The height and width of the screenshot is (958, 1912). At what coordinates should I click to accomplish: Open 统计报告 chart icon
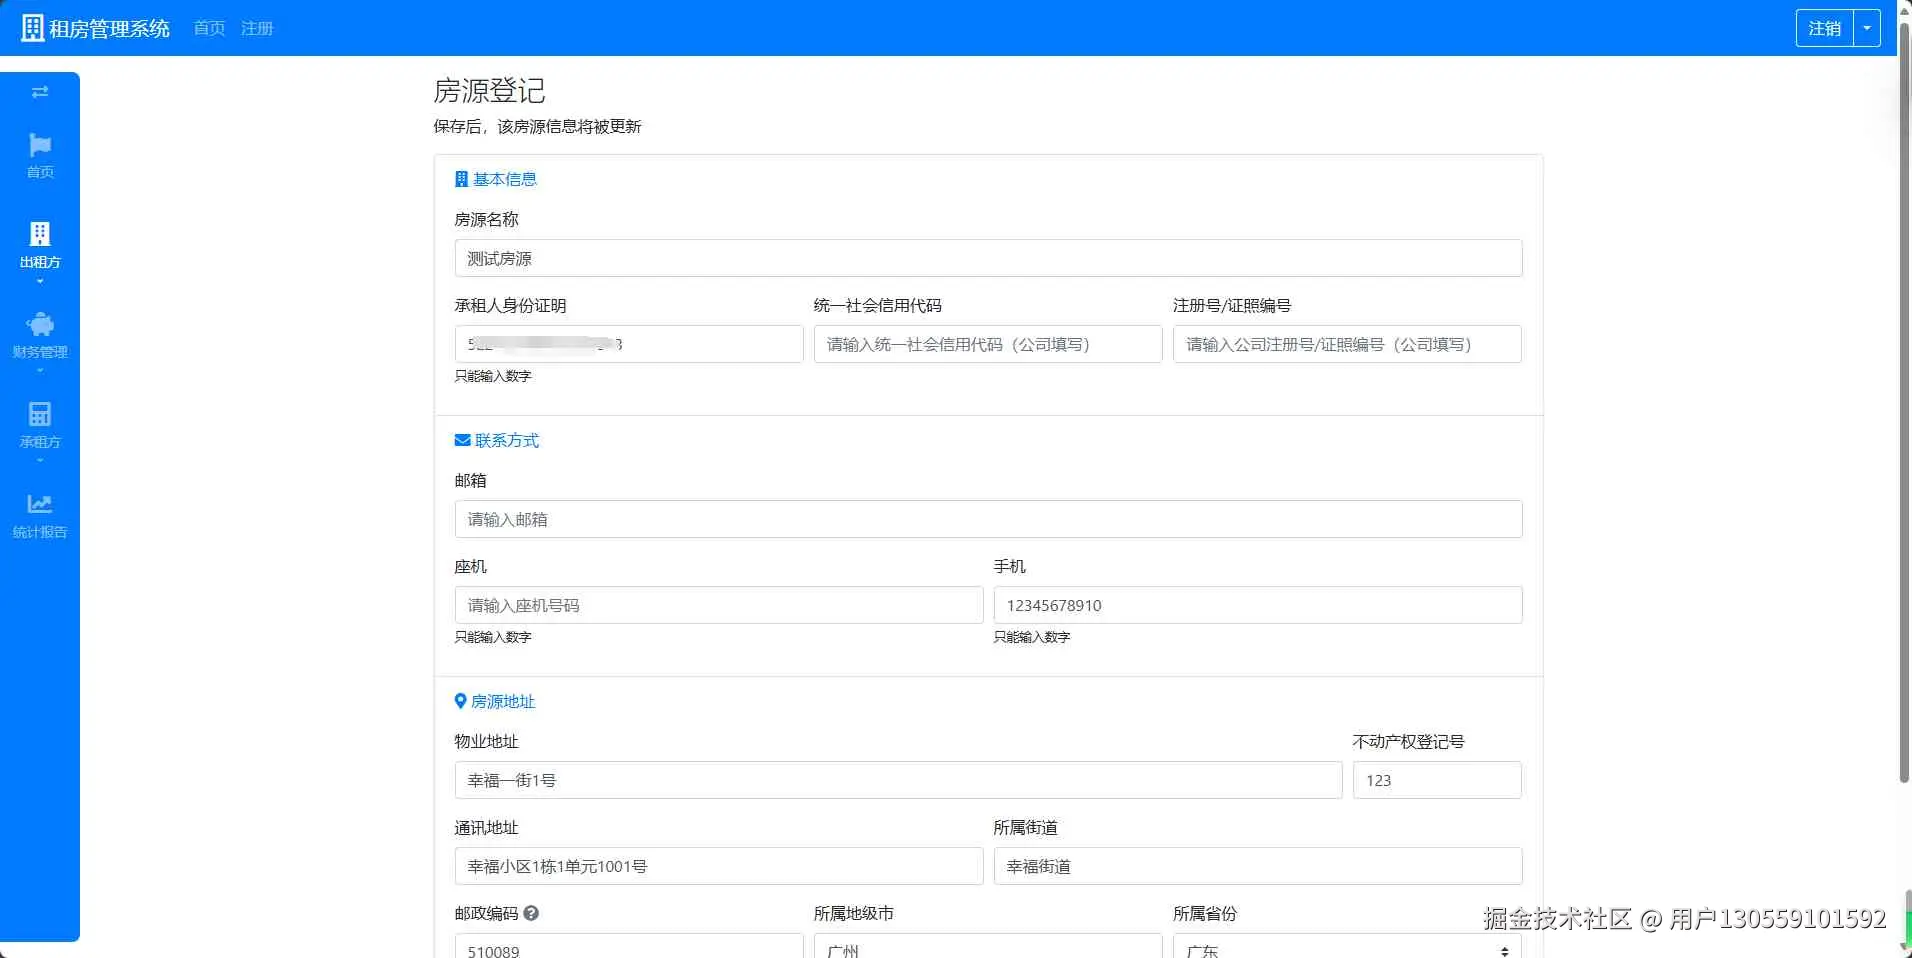tap(40, 504)
